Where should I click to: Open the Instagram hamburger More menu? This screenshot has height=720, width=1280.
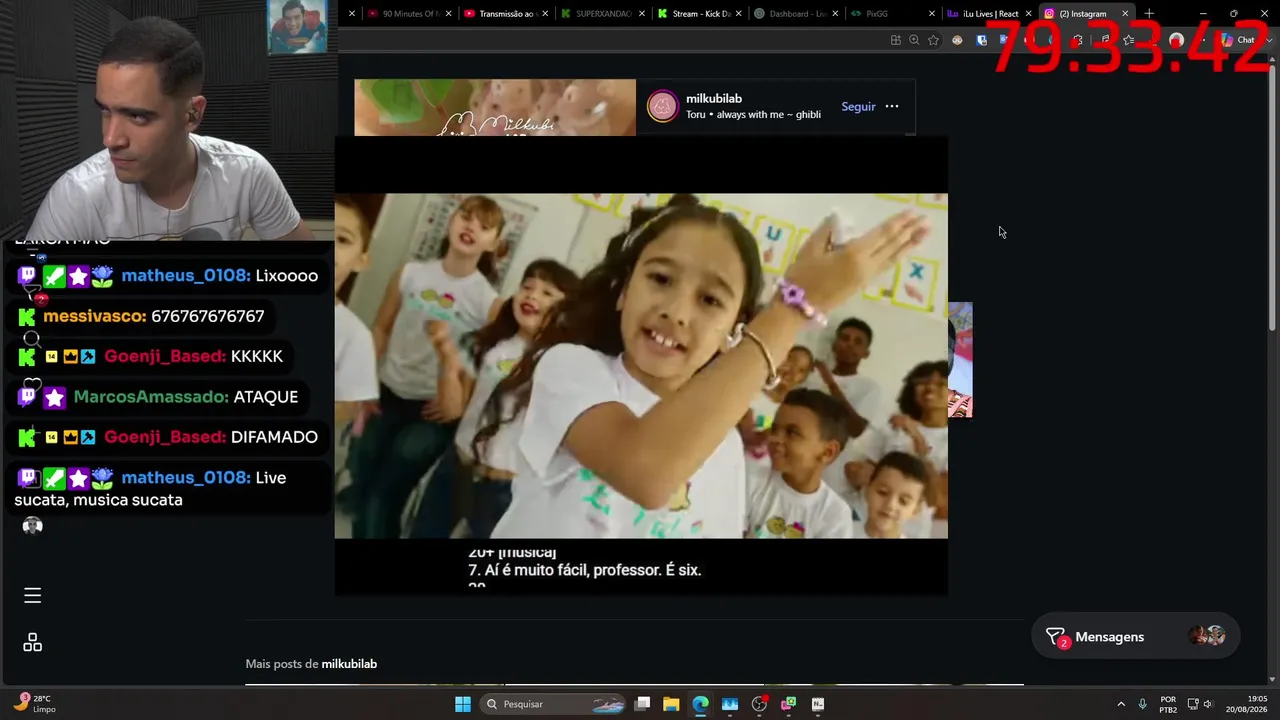pos(32,596)
